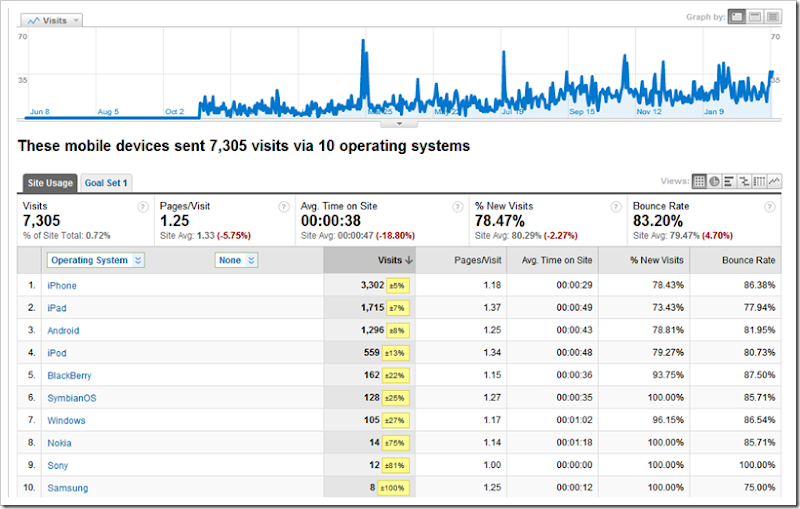The image size is (800, 509).
Task: Open the pivot view icon
Action: (759, 181)
